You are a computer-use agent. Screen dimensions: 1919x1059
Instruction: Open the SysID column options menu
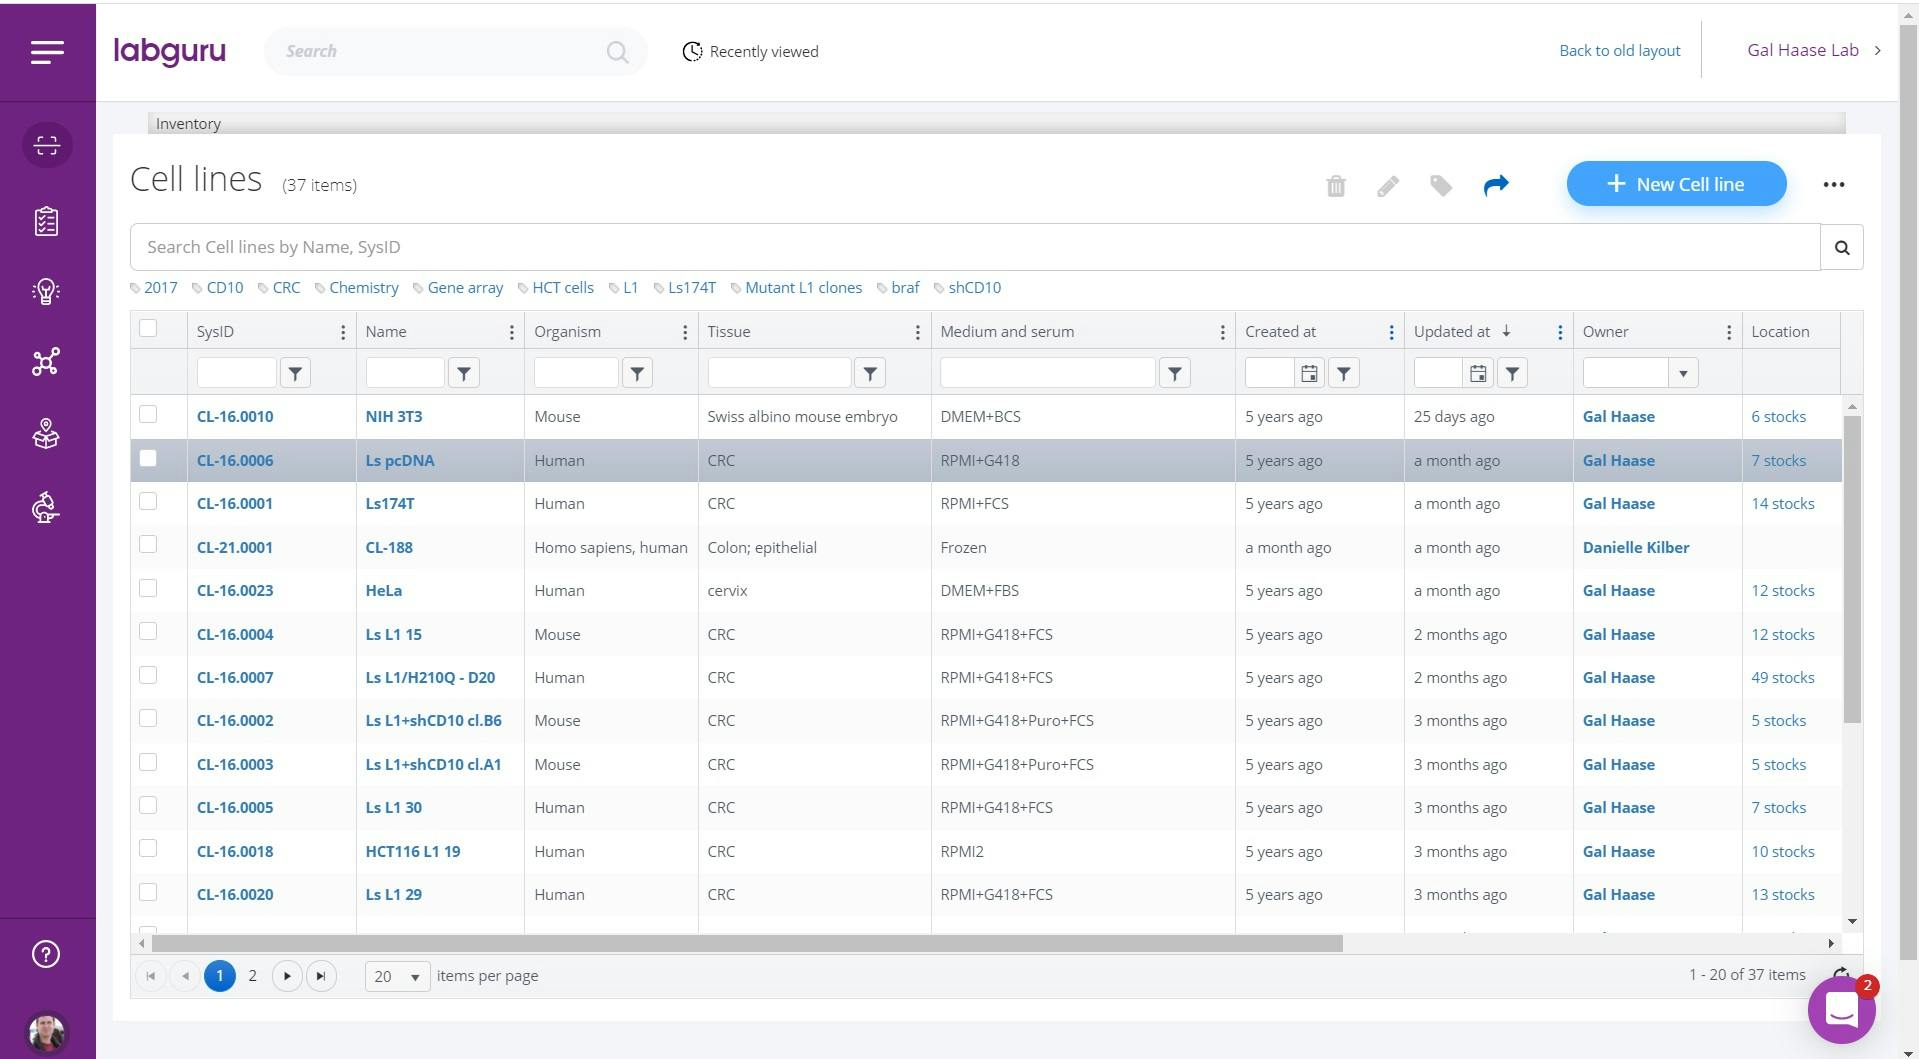(343, 331)
